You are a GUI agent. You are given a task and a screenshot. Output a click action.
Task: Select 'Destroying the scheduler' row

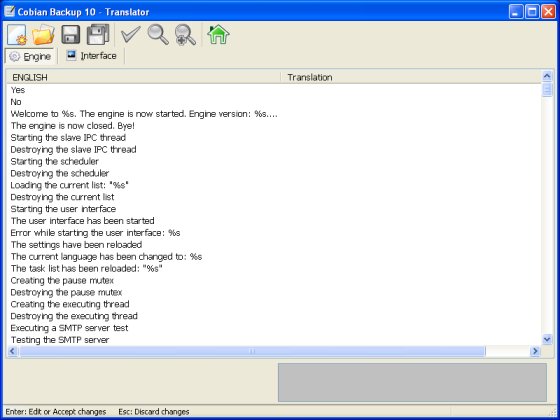pos(274,173)
